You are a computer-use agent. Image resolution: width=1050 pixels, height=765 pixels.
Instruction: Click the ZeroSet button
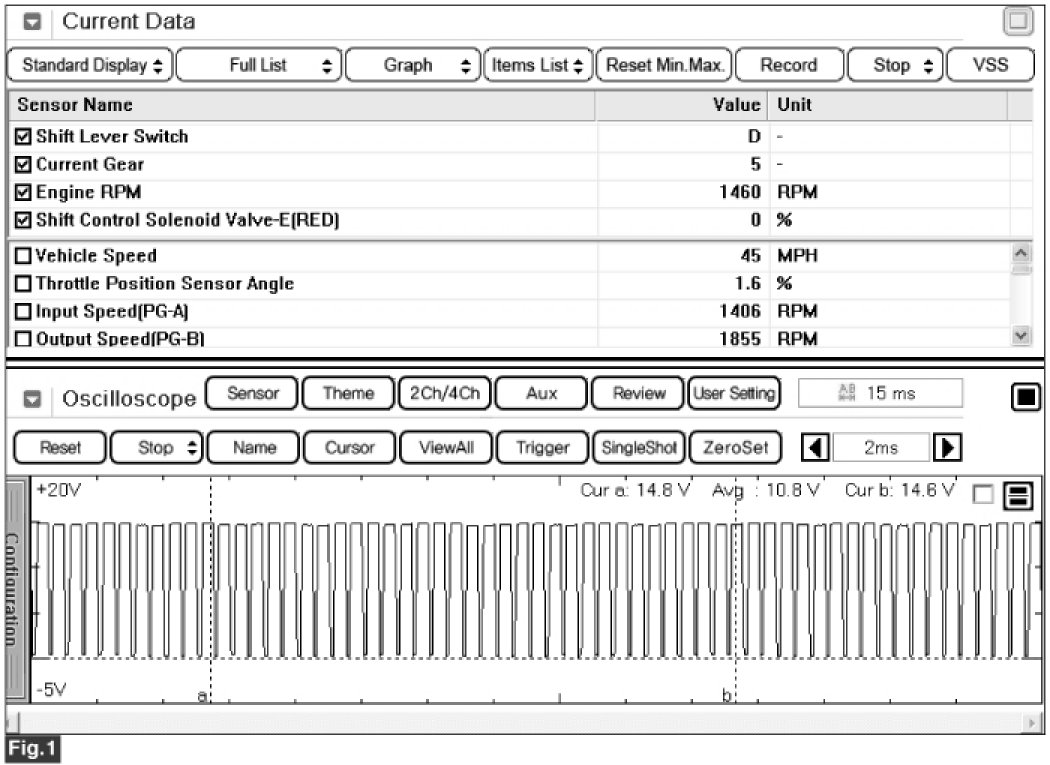(735, 447)
